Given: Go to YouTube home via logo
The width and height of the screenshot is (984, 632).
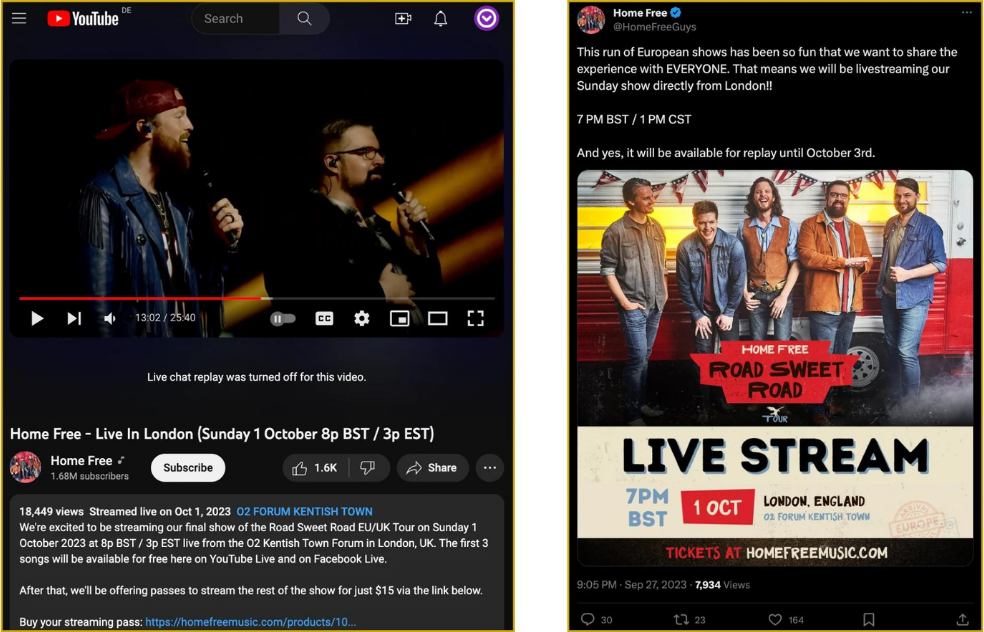Looking at the screenshot, I should click(x=83, y=19).
